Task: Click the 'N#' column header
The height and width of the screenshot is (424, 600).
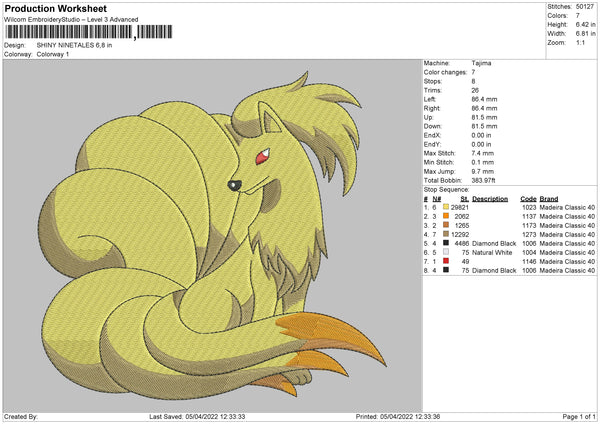Action: pyautogui.click(x=437, y=199)
